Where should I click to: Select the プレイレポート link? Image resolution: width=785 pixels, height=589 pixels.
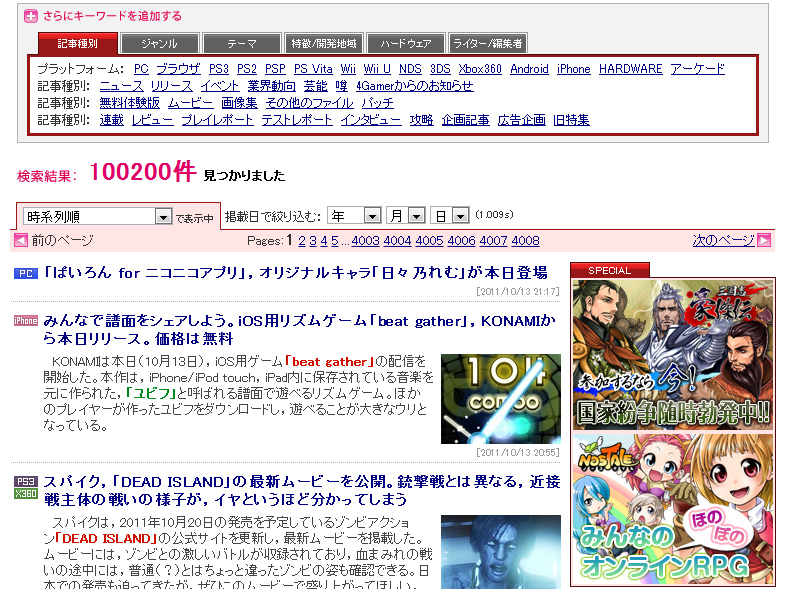point(217,120)
